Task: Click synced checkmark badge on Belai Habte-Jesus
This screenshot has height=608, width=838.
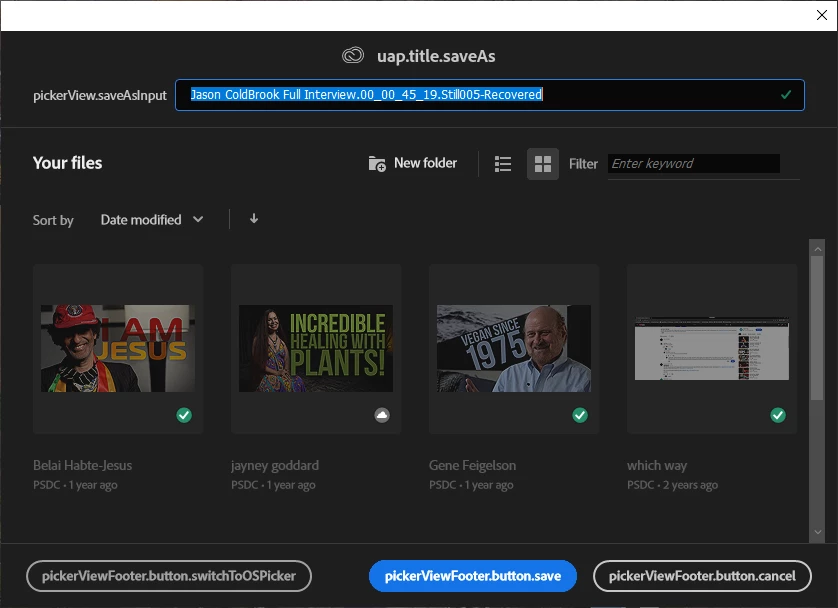Action: (x=184, y=415)
